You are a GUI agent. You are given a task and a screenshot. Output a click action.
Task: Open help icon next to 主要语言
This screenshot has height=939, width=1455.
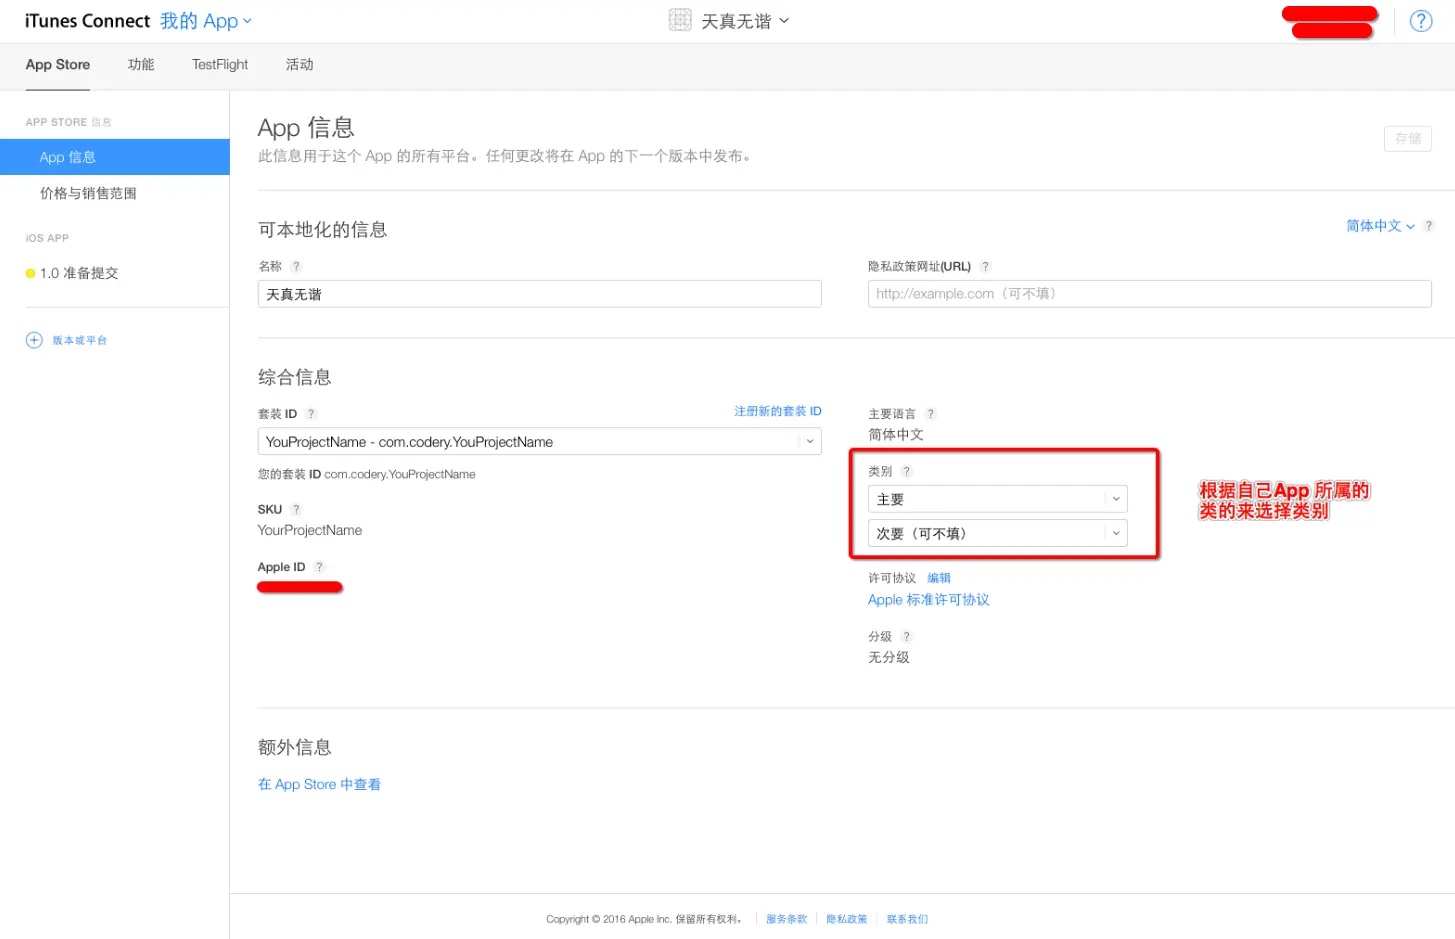coord(930,414)
